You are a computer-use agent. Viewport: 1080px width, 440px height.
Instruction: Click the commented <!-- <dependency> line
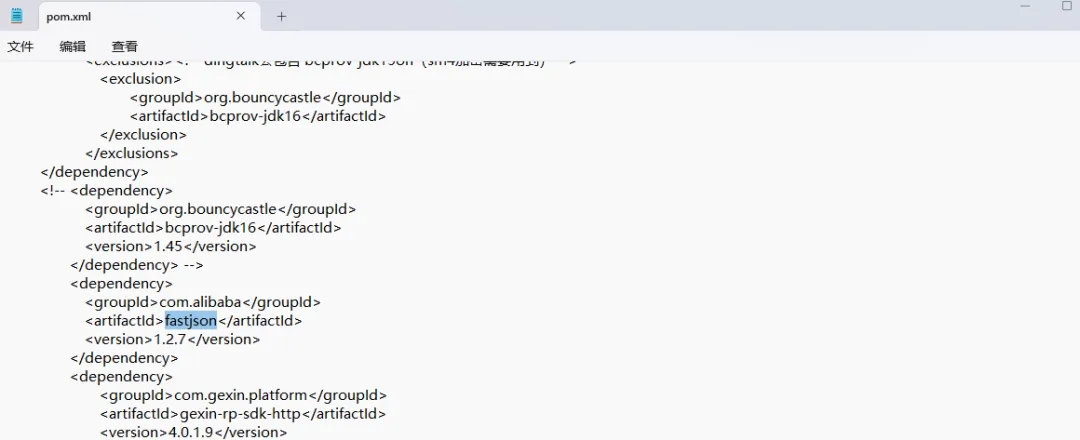pyautogui.click(x=107, y=190)
